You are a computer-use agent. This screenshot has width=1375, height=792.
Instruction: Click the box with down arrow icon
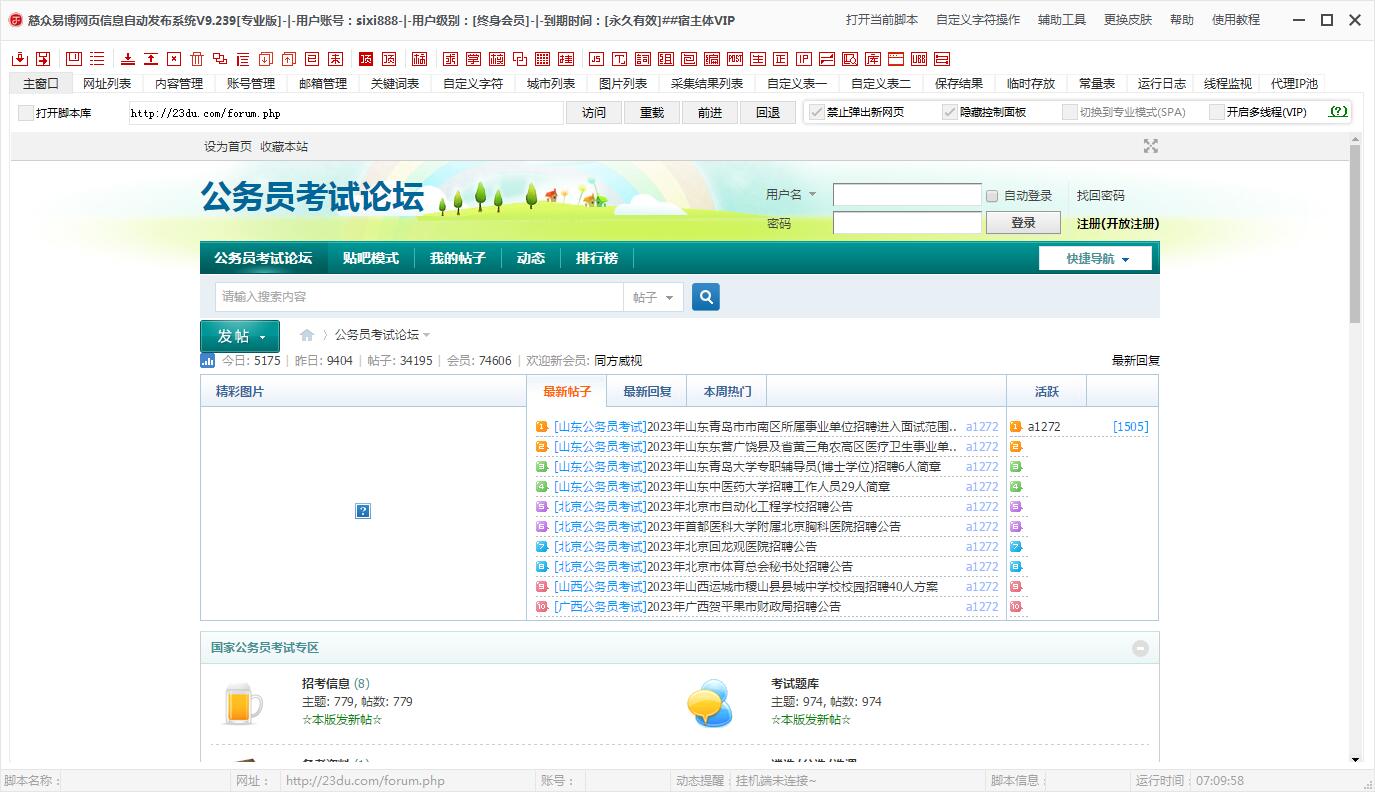tap(264, 59)
